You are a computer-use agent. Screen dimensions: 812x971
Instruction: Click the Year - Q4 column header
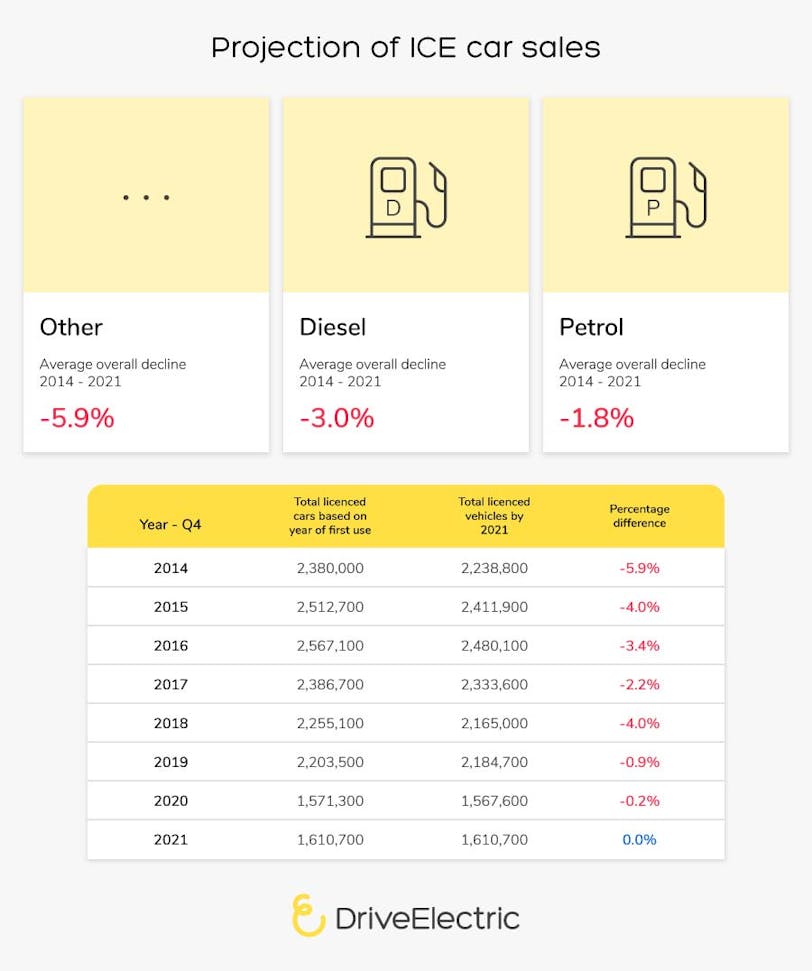pyautogui.click(x=170, y=524)
